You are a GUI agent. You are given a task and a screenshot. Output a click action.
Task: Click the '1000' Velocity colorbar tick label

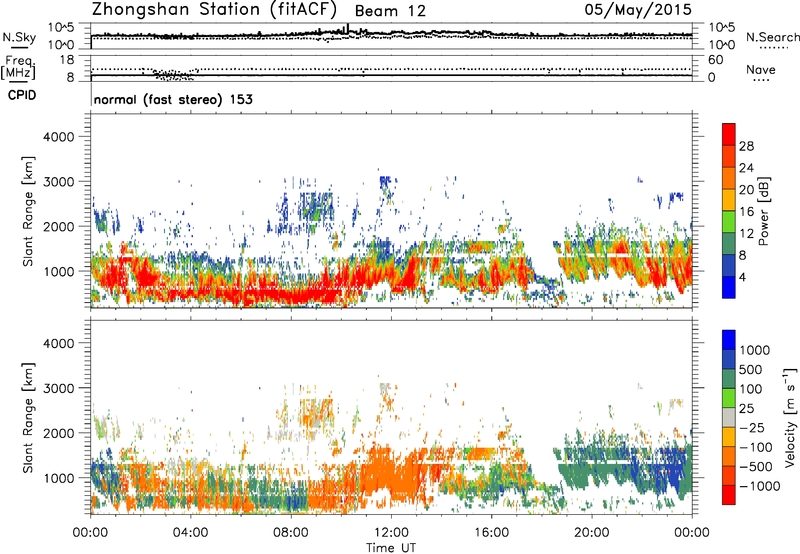(x=755, y=350)
